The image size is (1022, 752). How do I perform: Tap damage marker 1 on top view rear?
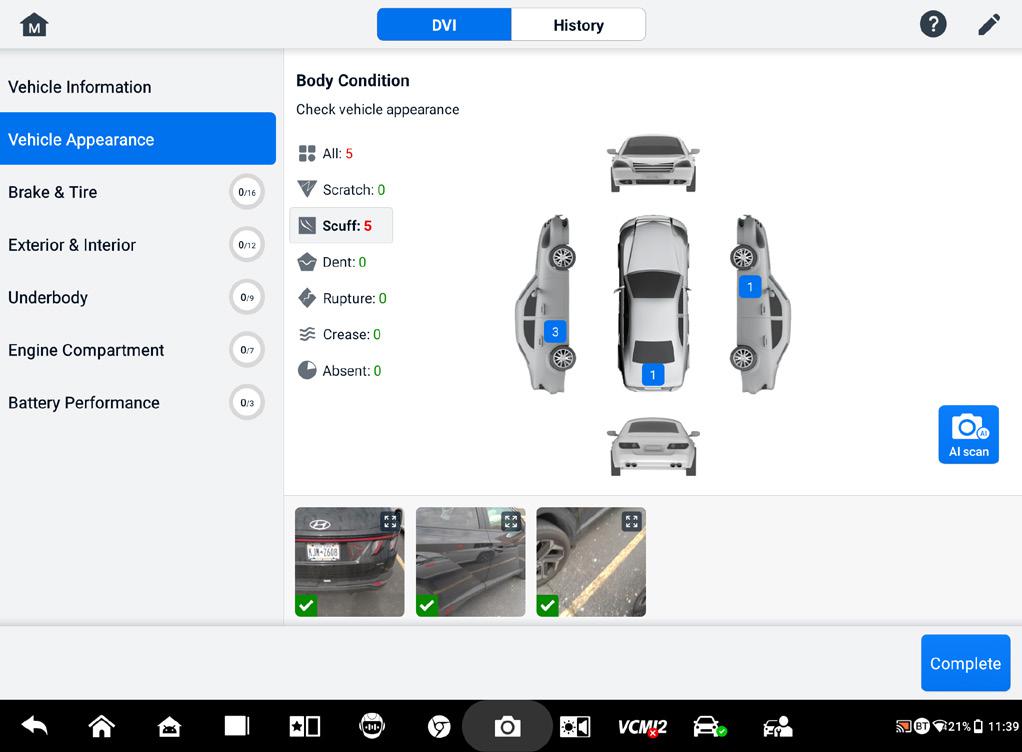(x=652, y=375)
